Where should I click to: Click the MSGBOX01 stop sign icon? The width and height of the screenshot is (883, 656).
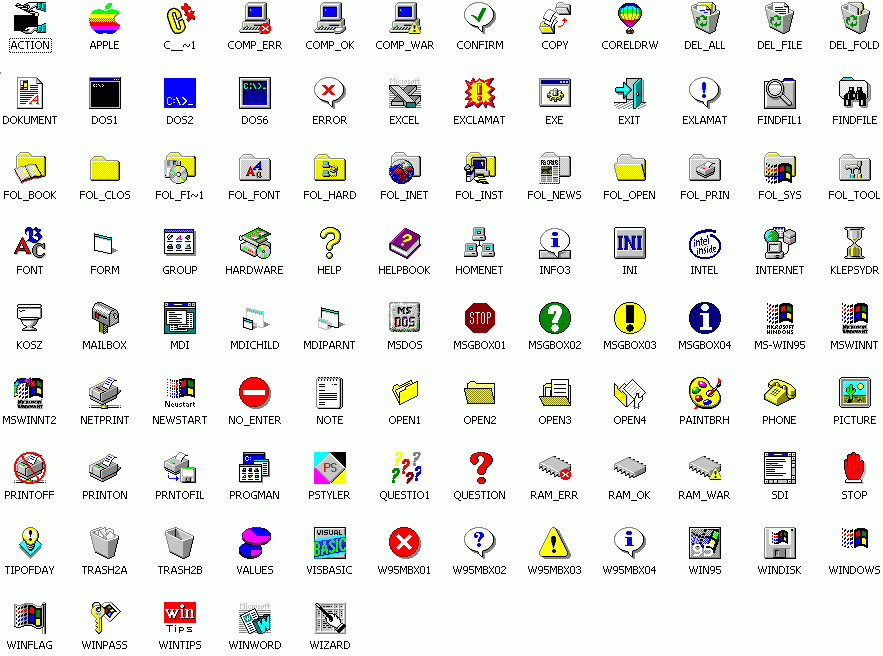click(x=479, y=318)
